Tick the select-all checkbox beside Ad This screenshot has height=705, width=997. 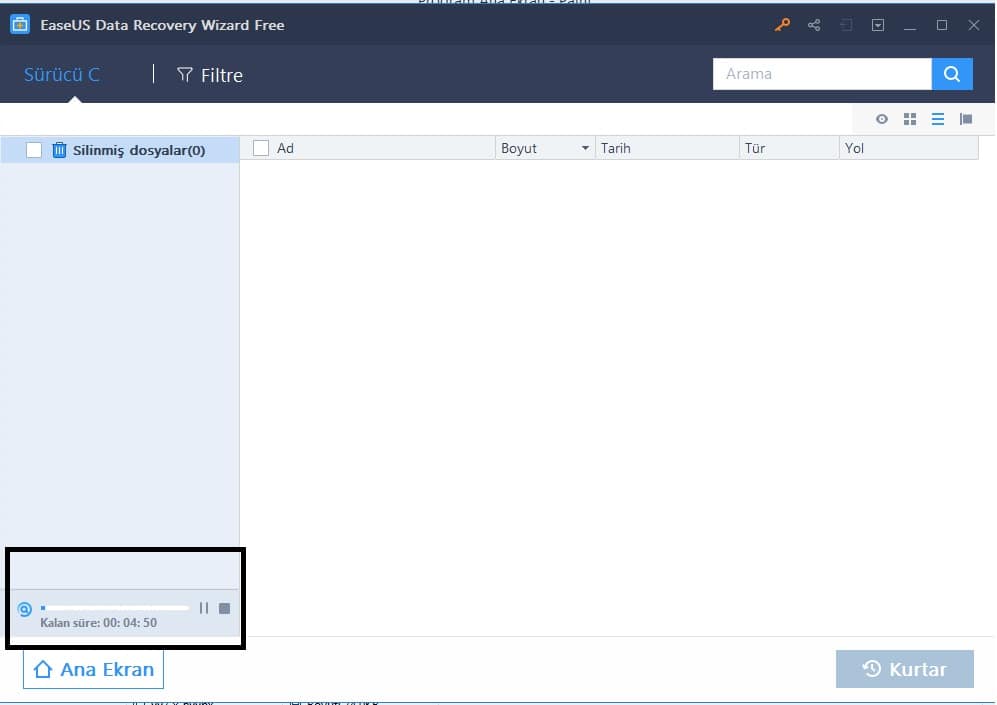261,148
